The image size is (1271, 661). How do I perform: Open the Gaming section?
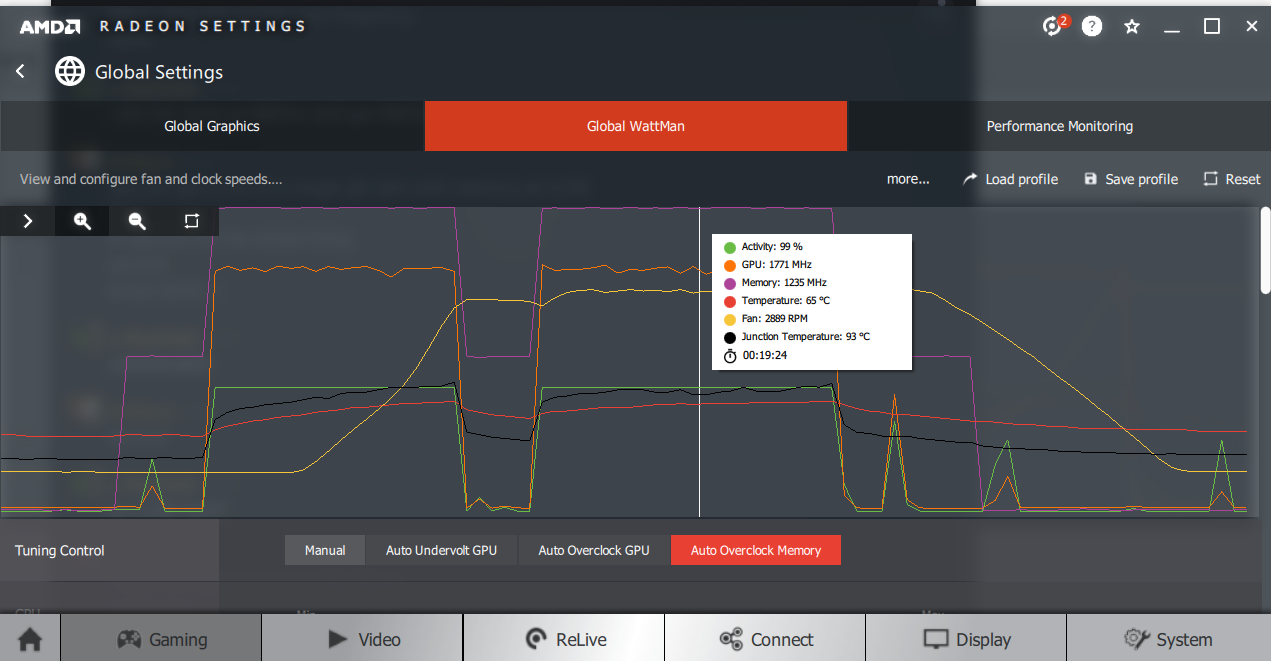tap(161, 638)
